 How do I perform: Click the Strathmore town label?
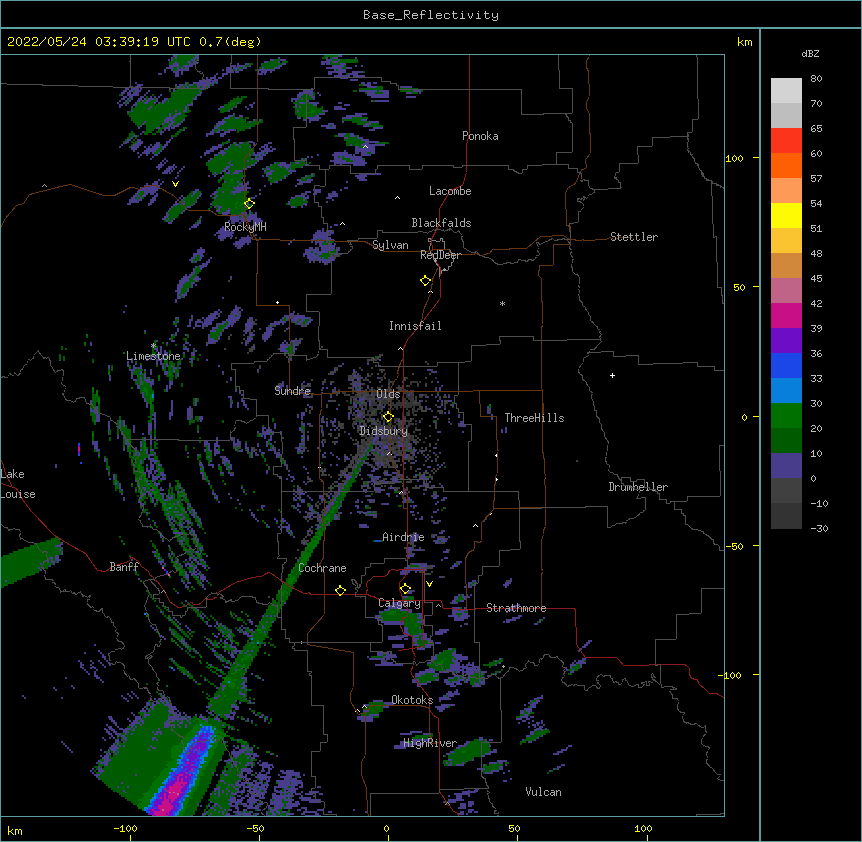tap(516, 608)
